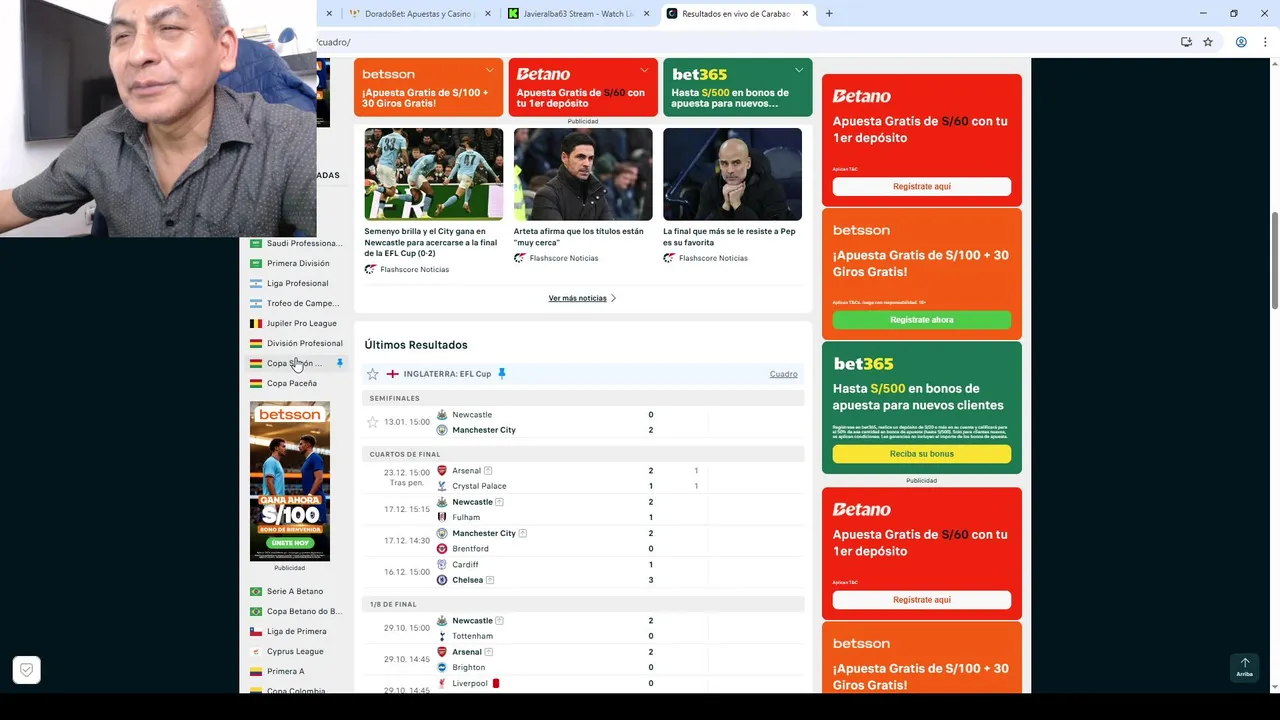1280x720 pixels.
Task: Click the Fulham crest
Action: click(x=442, y=517)
